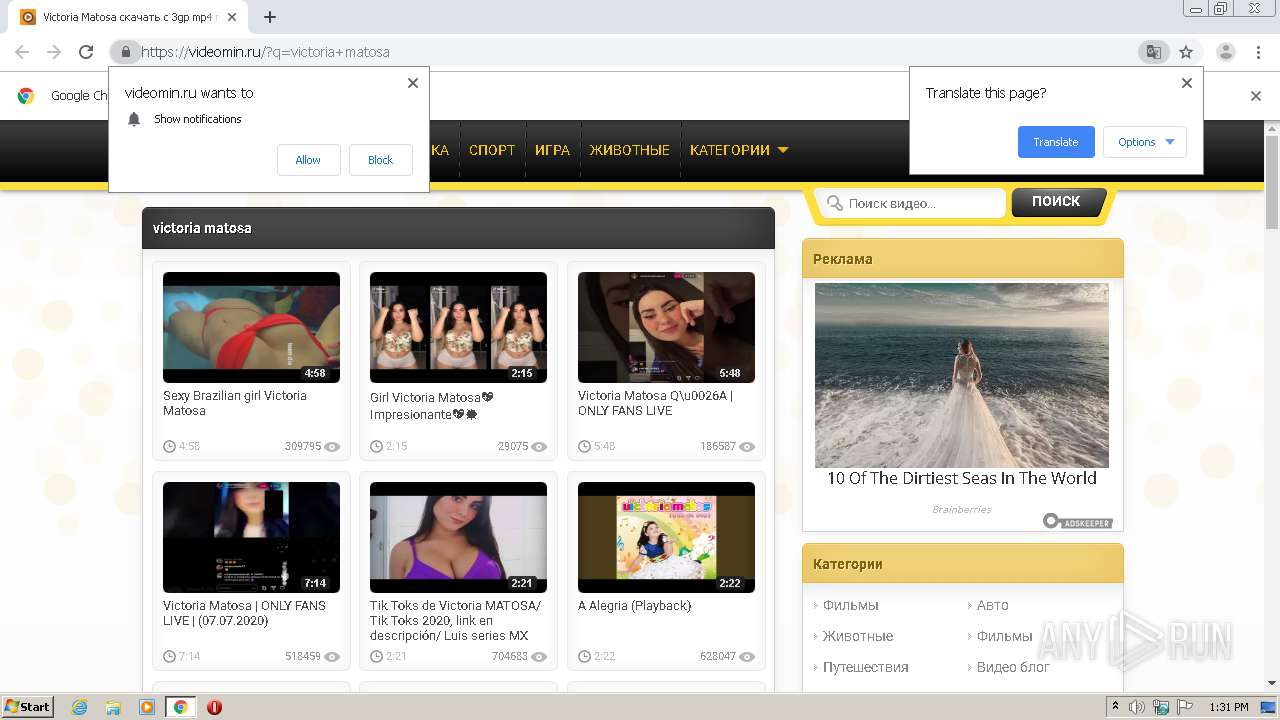
Task: Click the browser forward arrow
Action: pyautogui.click(x=54, y=52)
